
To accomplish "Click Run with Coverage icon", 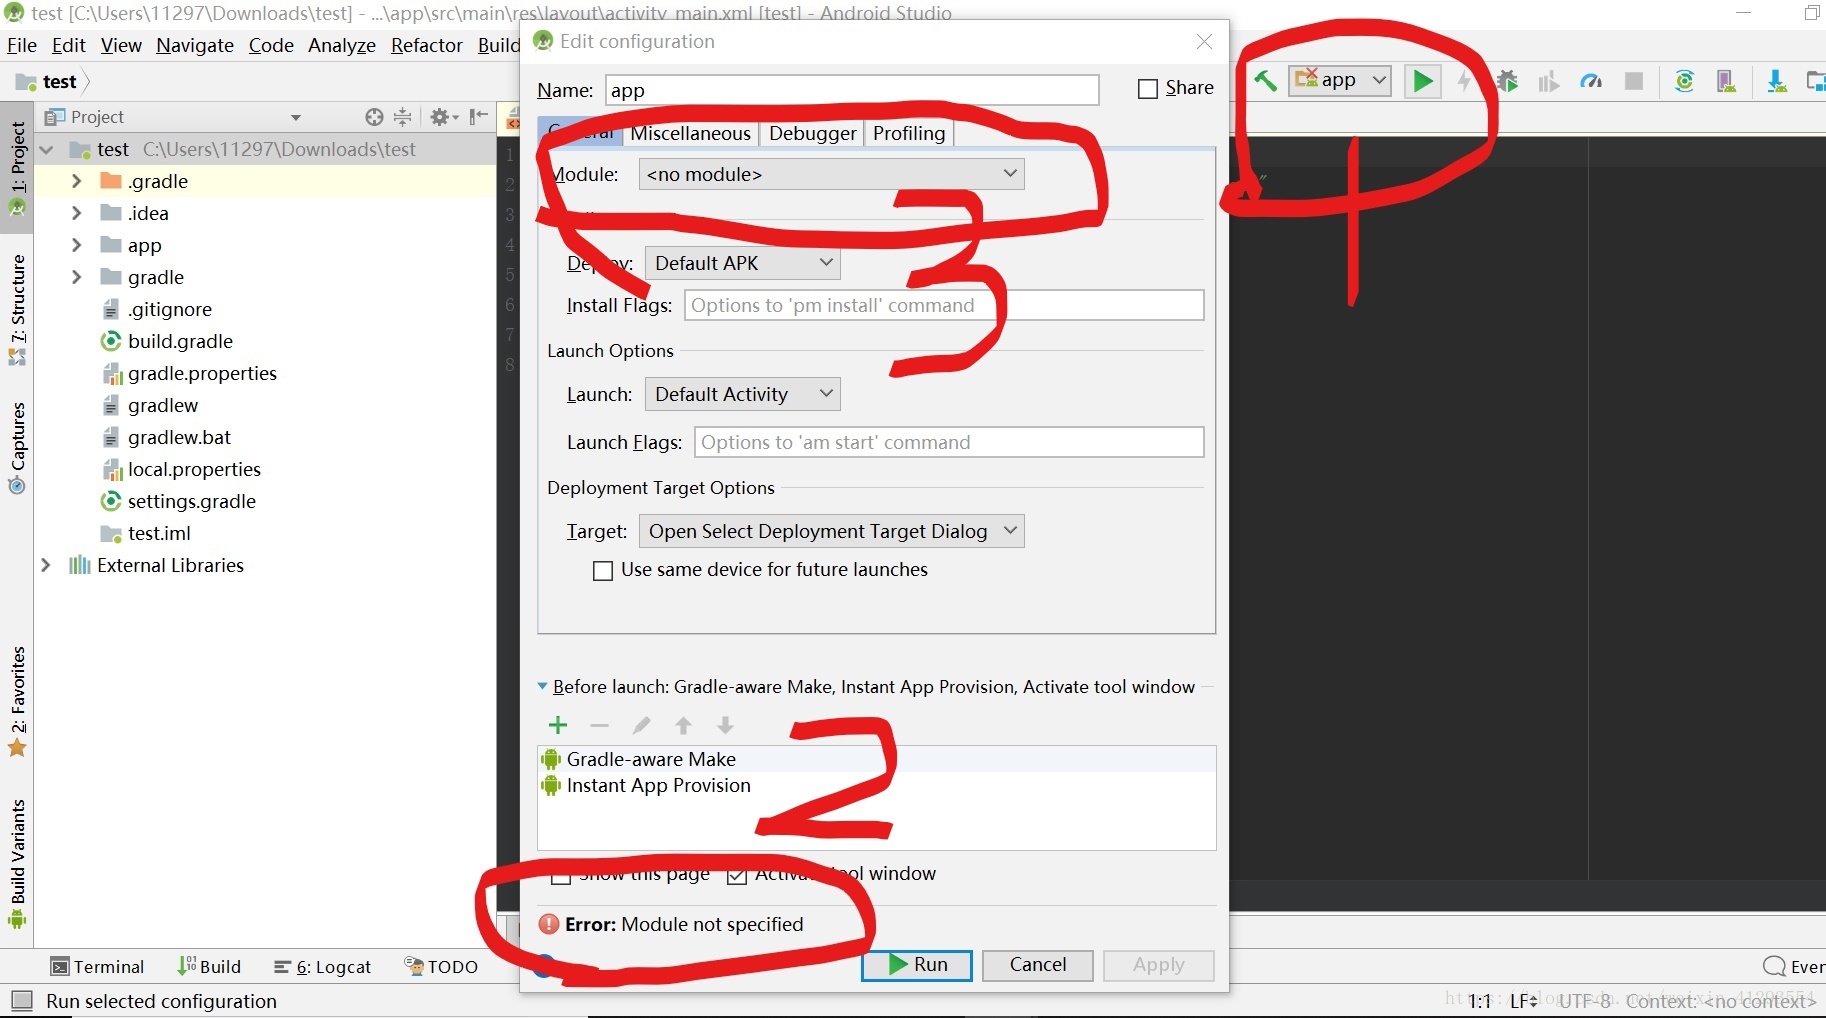I will 1549,81.
